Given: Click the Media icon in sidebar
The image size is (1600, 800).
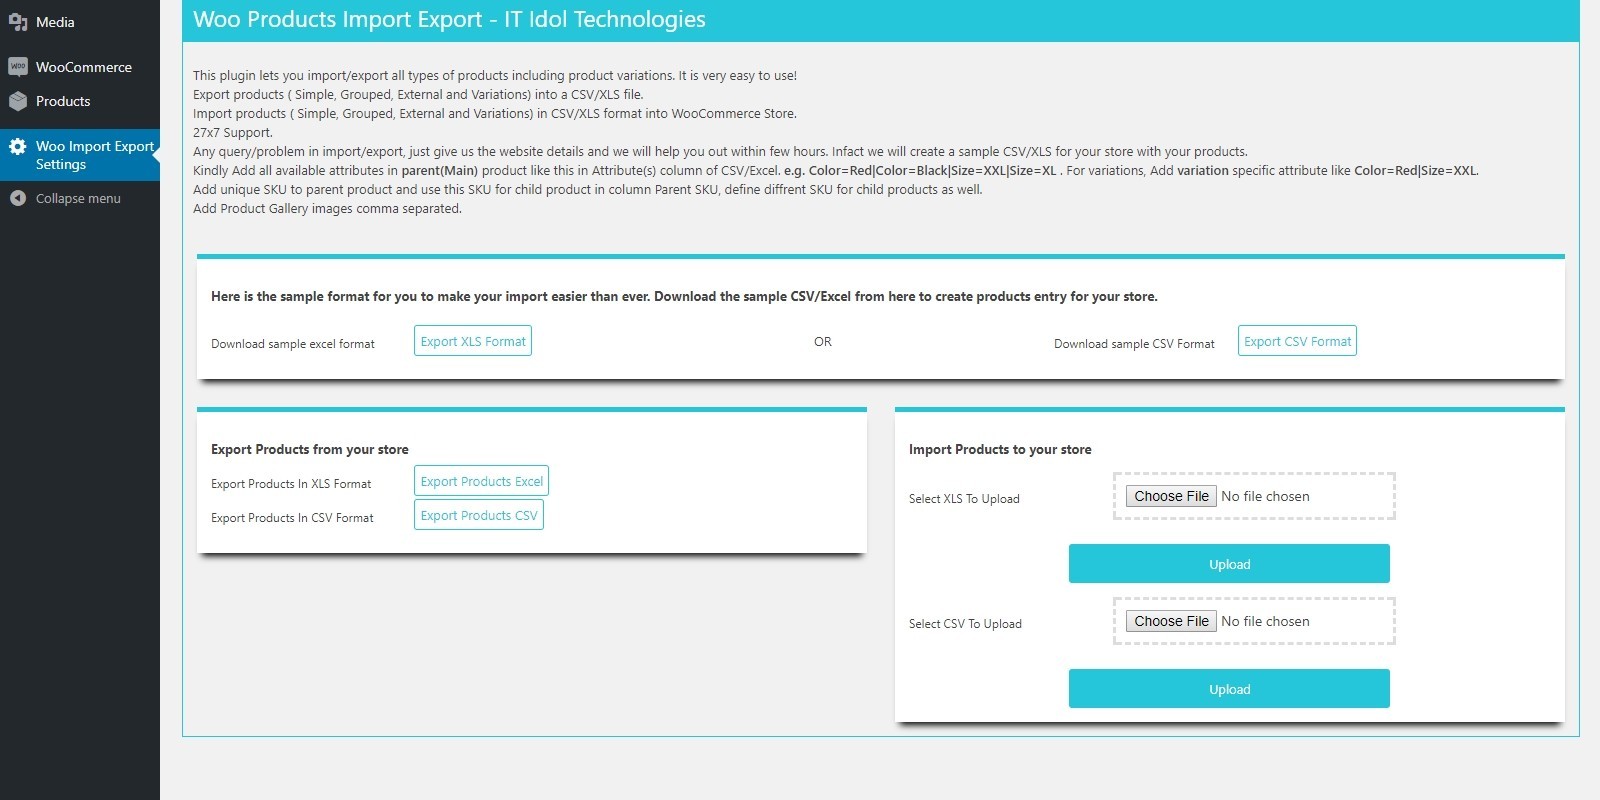Looking at the screenshot, I should [18, 22].
